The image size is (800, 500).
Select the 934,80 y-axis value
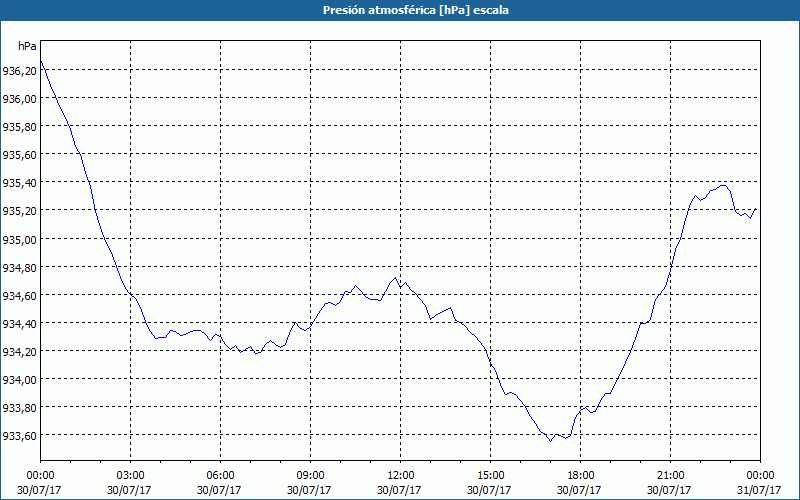tap(19, 268)
